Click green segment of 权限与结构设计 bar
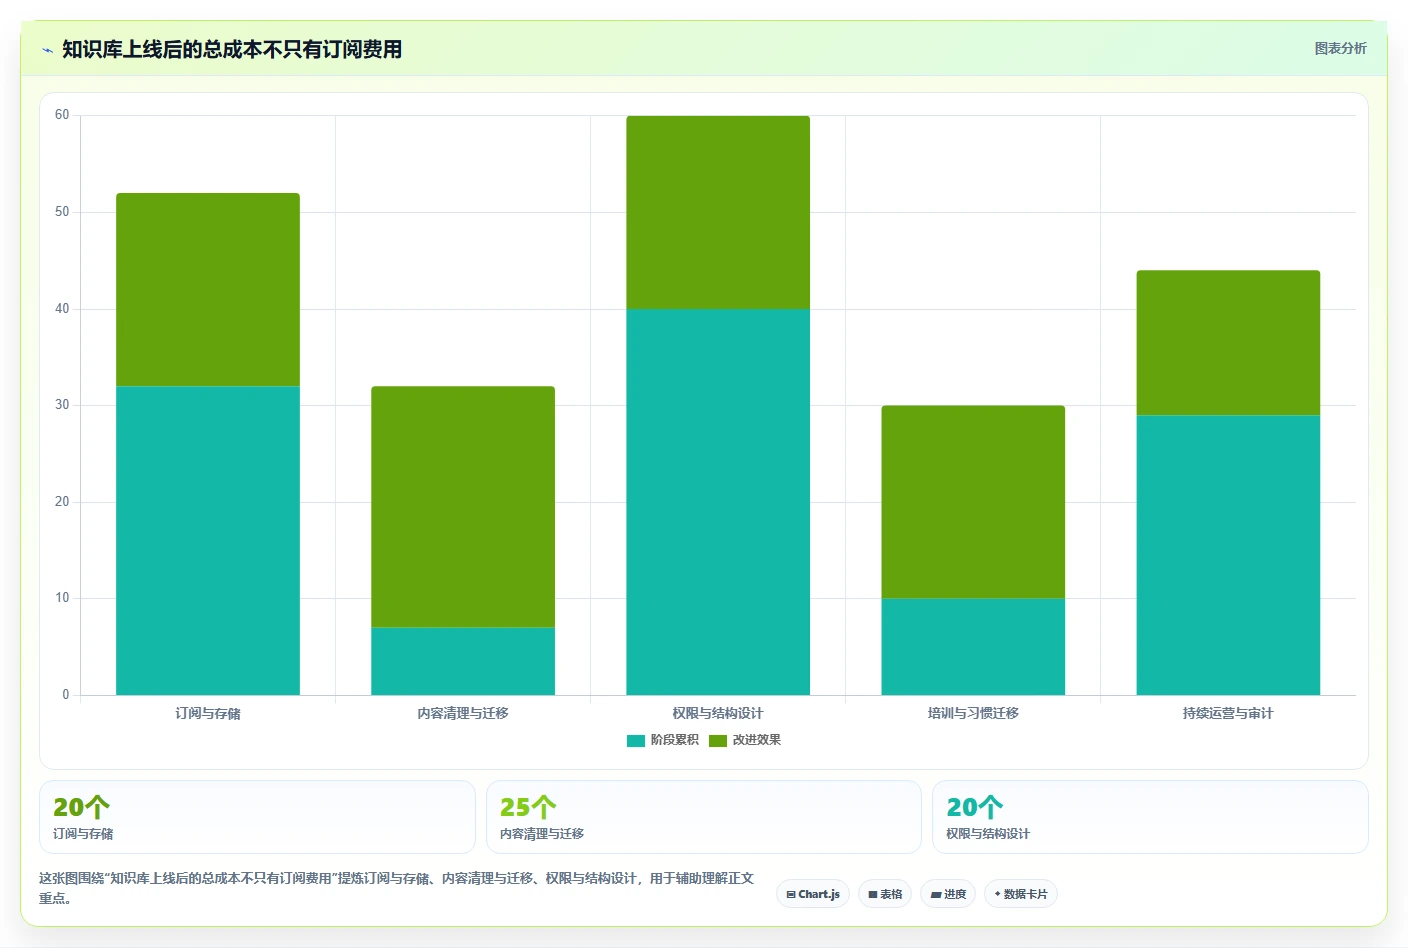 pyautogui.click(x=718, y=213)
